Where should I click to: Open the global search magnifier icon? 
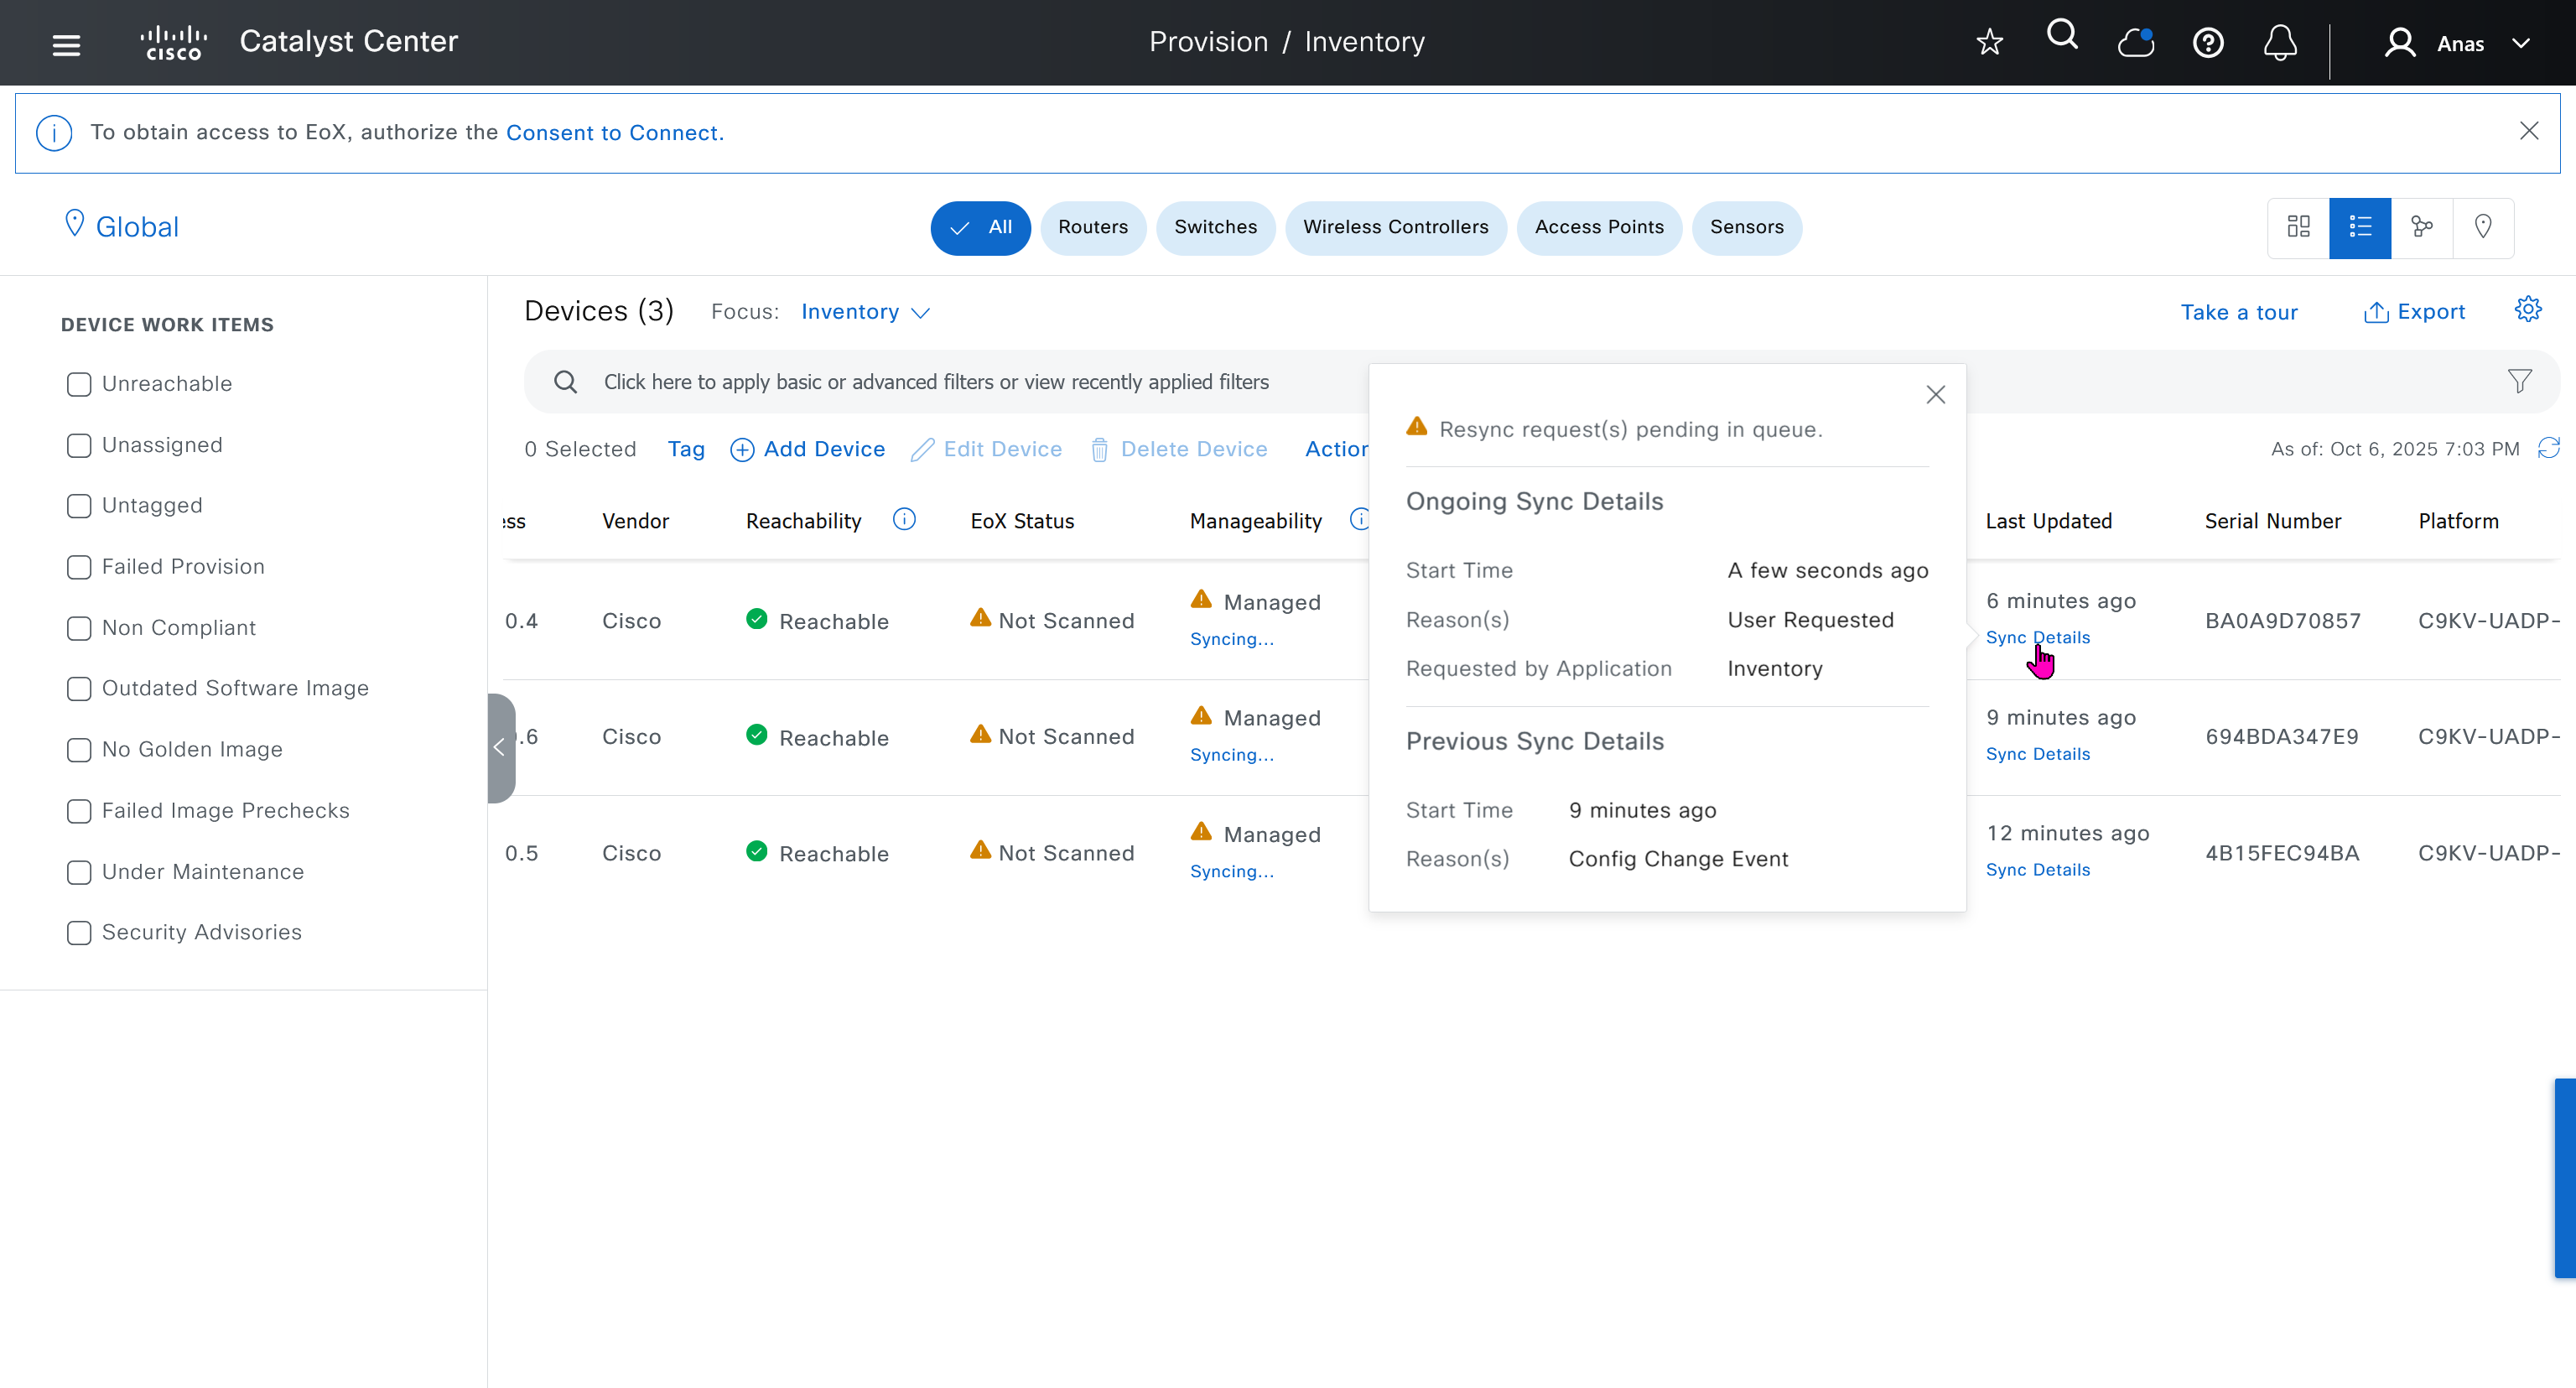2062,36
